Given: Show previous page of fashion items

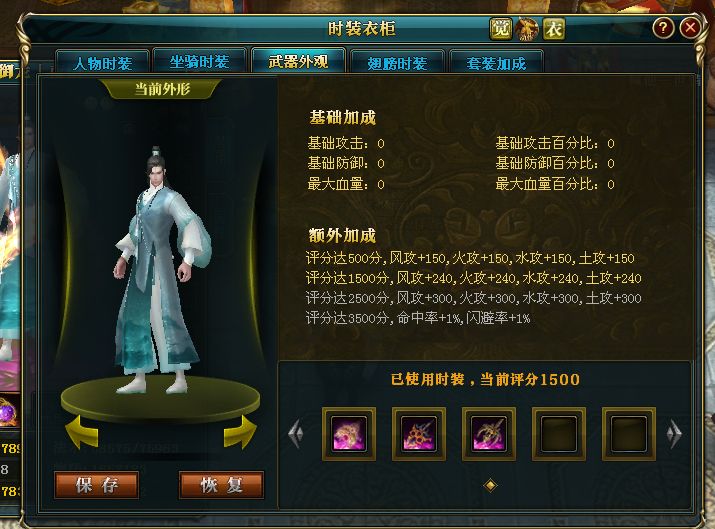Looking at the screenshot, I should point(296,434).
